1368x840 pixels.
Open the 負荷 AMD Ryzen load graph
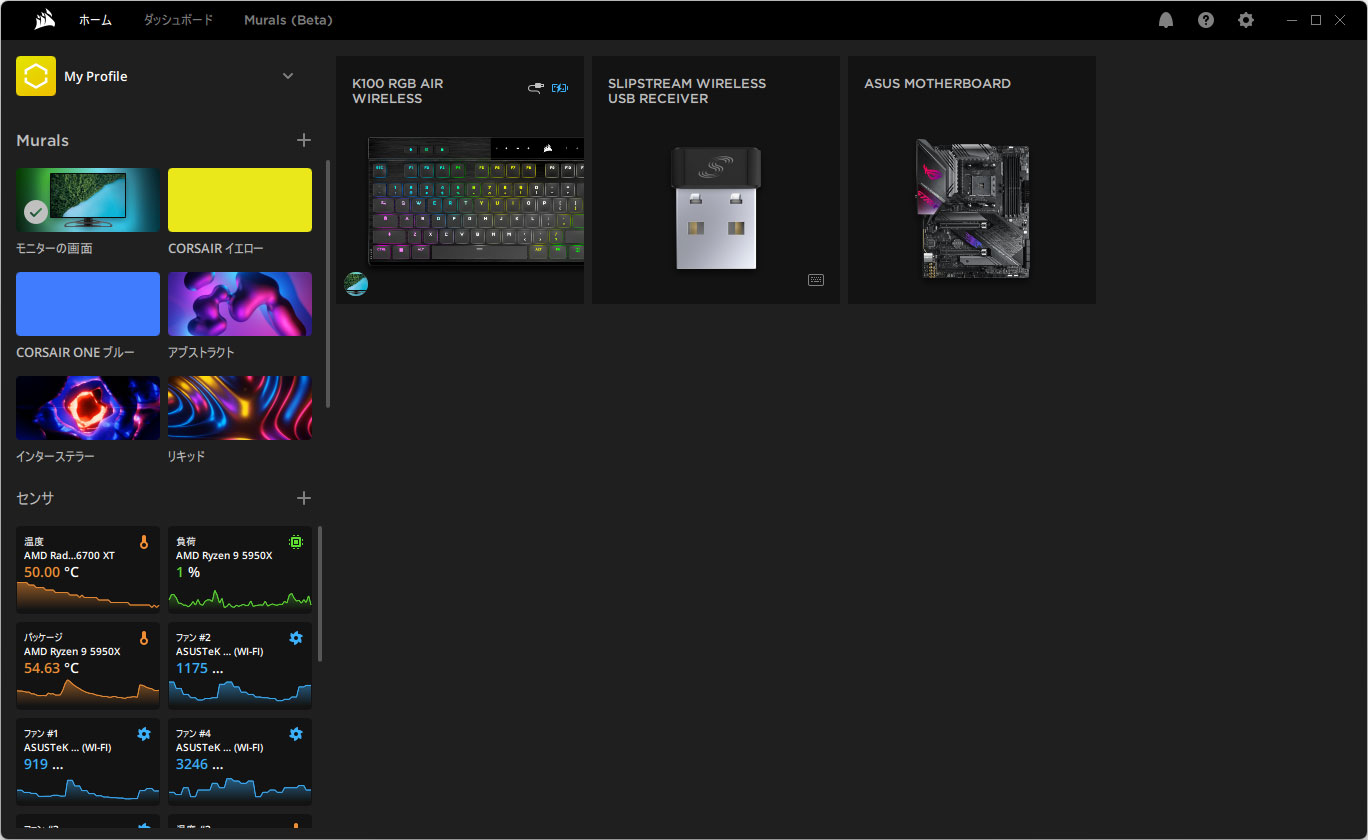point(240,597)
